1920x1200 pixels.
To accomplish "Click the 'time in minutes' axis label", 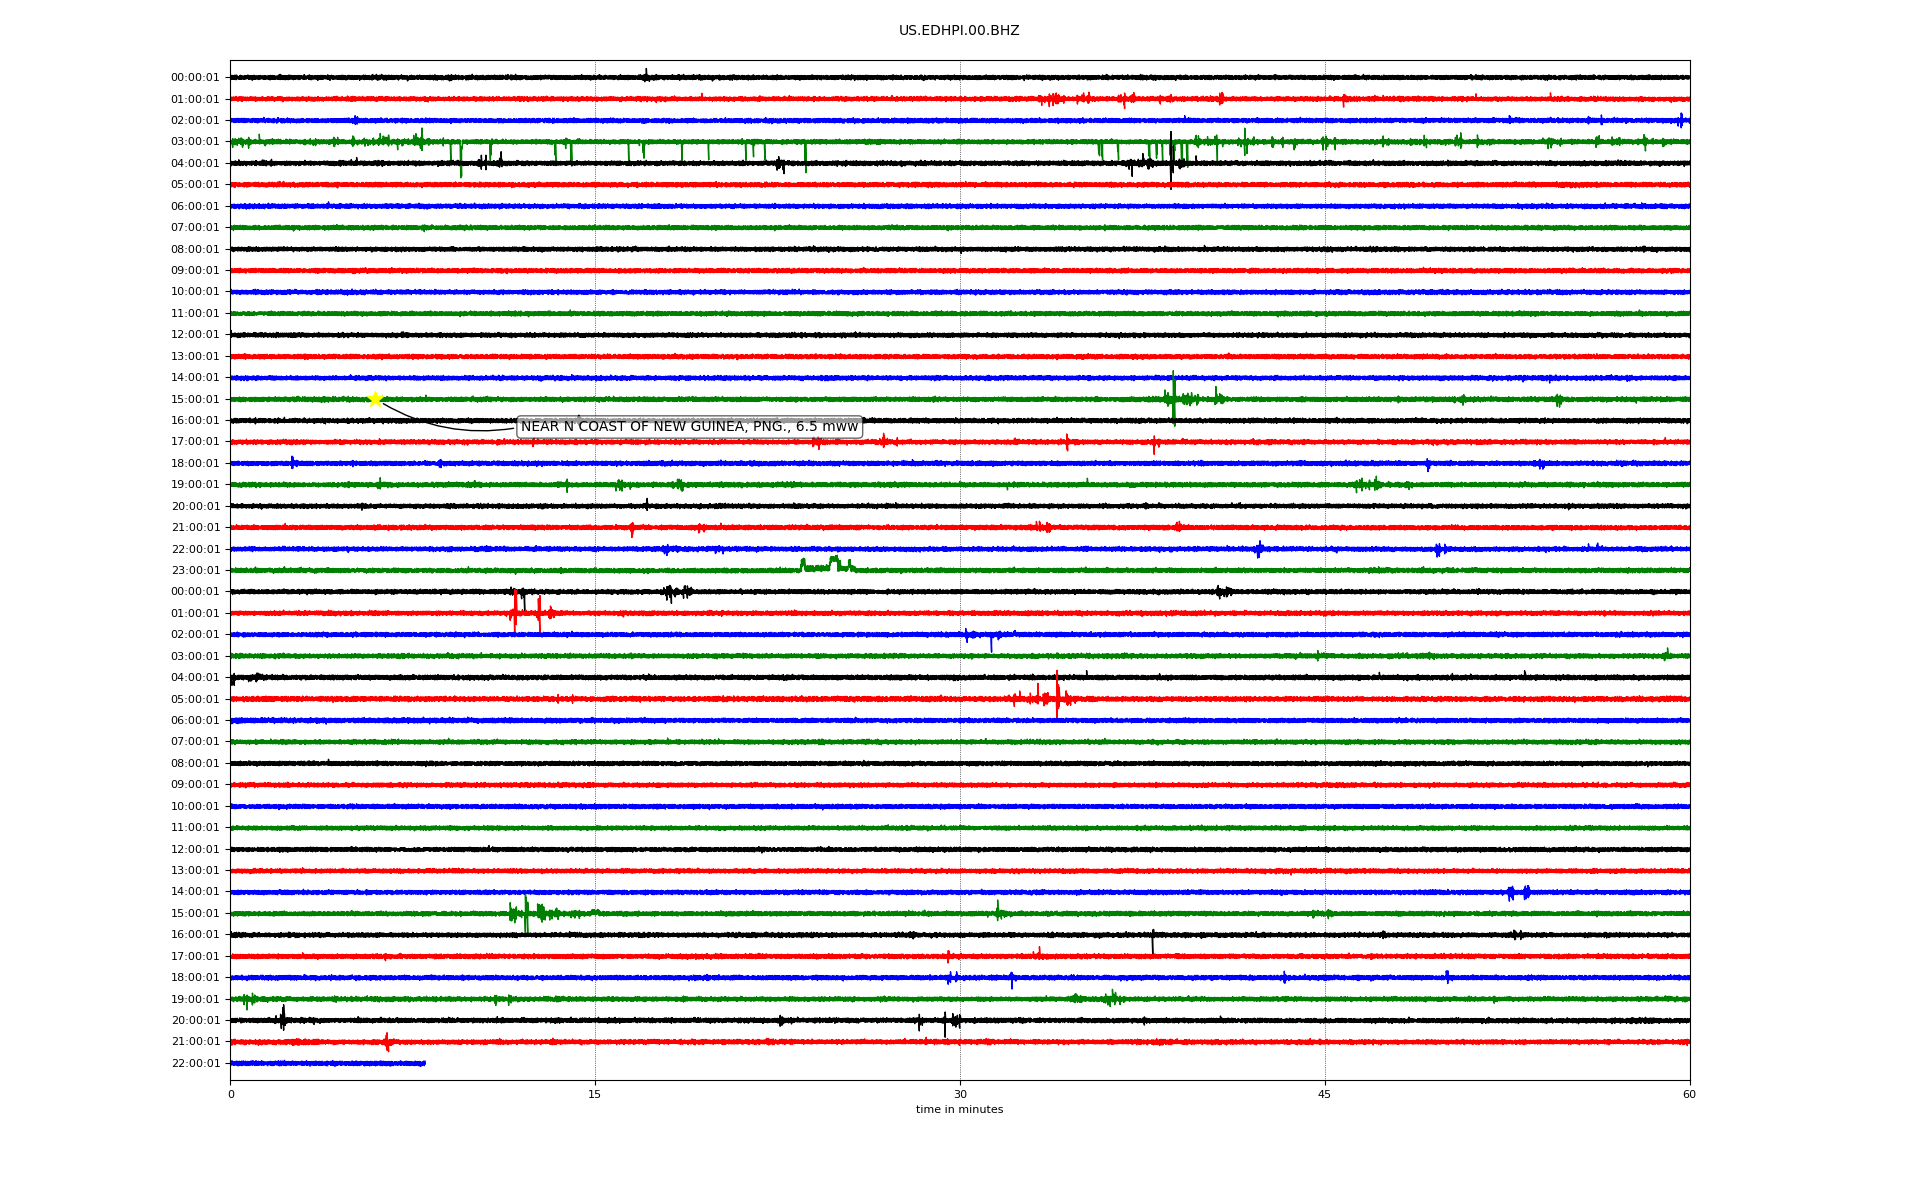I will click(x=959, y=1109).
